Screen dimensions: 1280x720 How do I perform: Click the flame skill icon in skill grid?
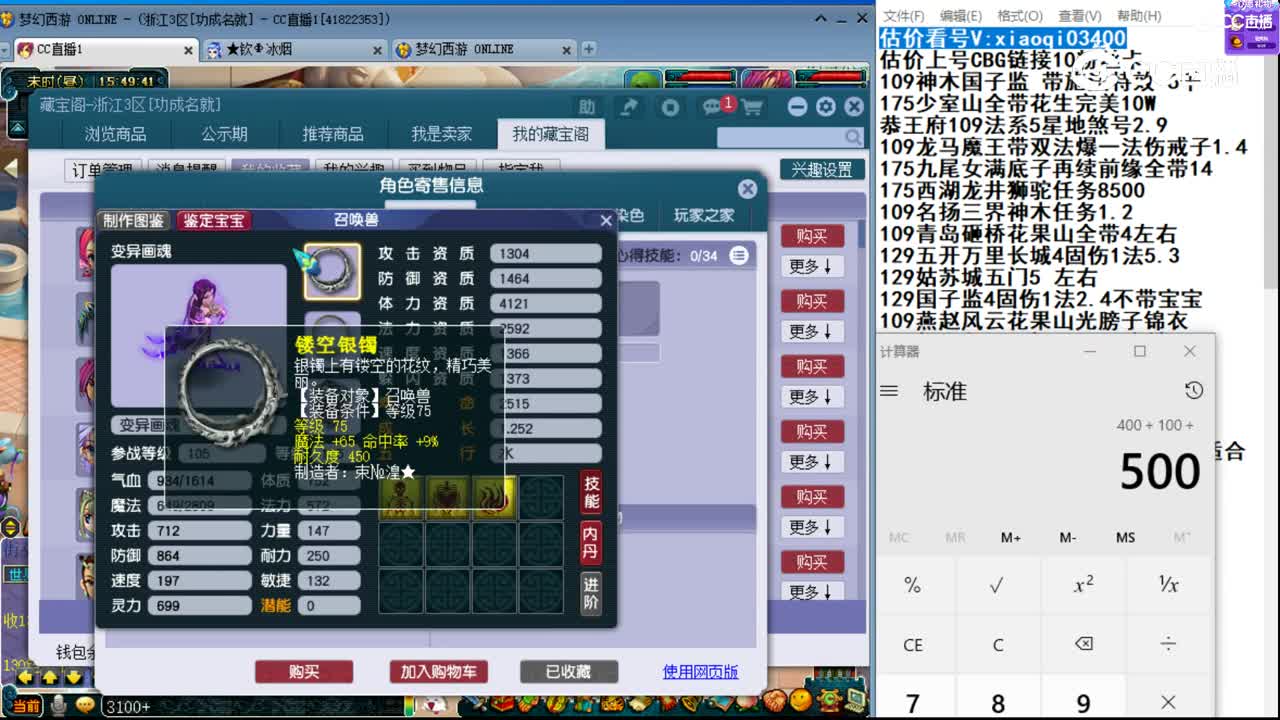click(495, 498)
